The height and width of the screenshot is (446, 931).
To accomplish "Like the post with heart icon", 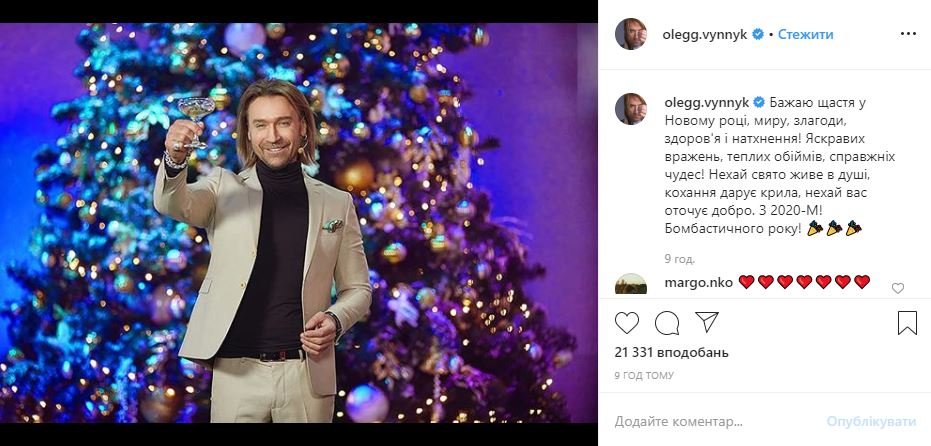I will click(x=627, y=323).
